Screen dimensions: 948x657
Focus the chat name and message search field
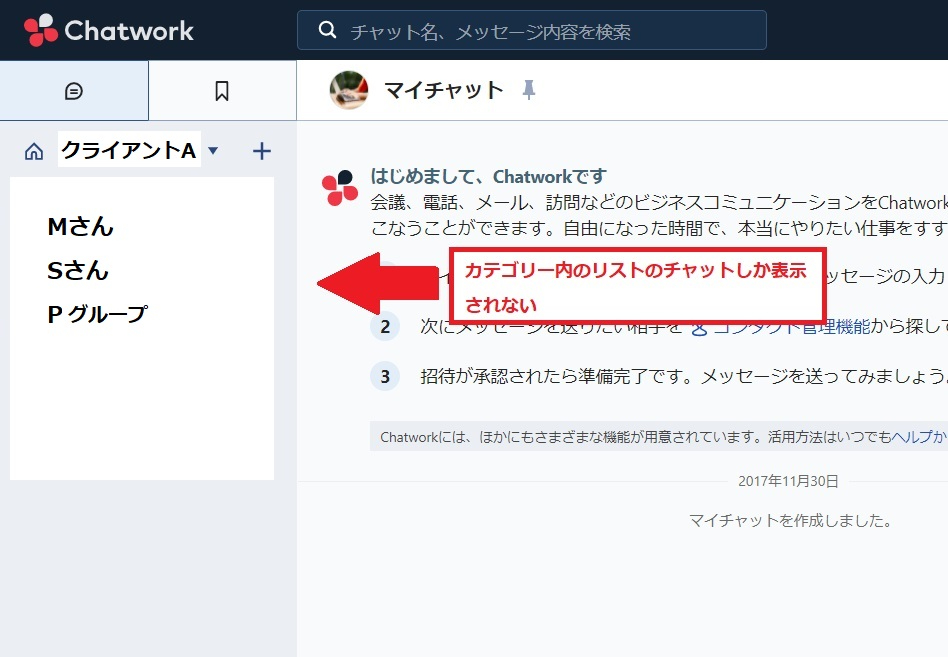tap(531, 30)
